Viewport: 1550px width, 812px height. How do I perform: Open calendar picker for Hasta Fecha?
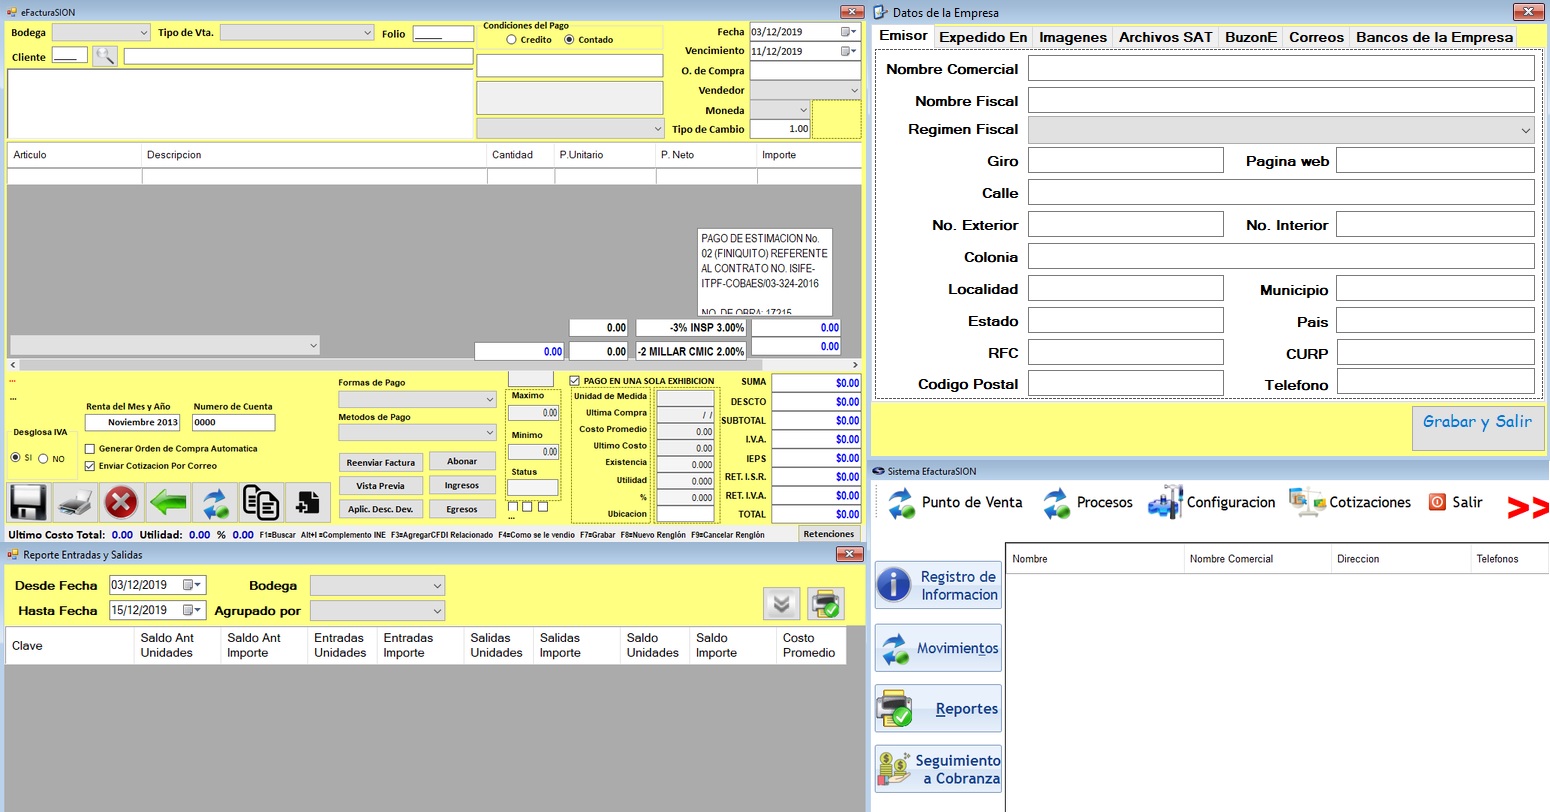coord(193,610)
